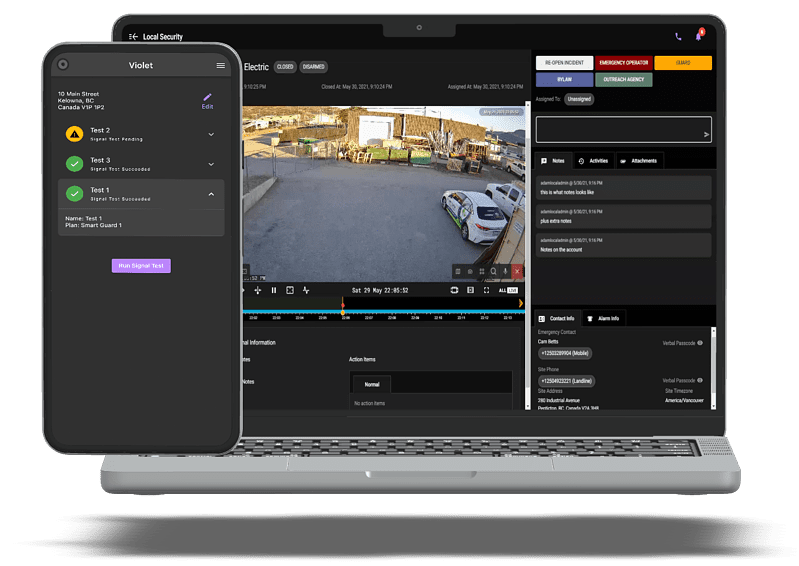Screen dimensions: 799x566
Task: Collapse the Test 1 details chevron
Action: (x=211, y=194)
